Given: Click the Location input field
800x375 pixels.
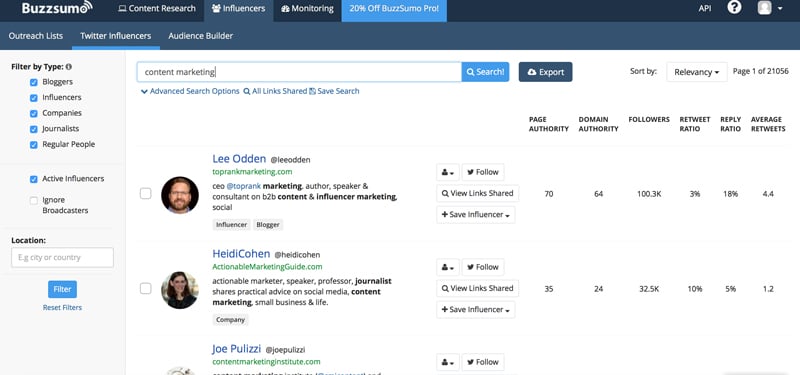Looking at the screenshot, I should coord(62,258).
